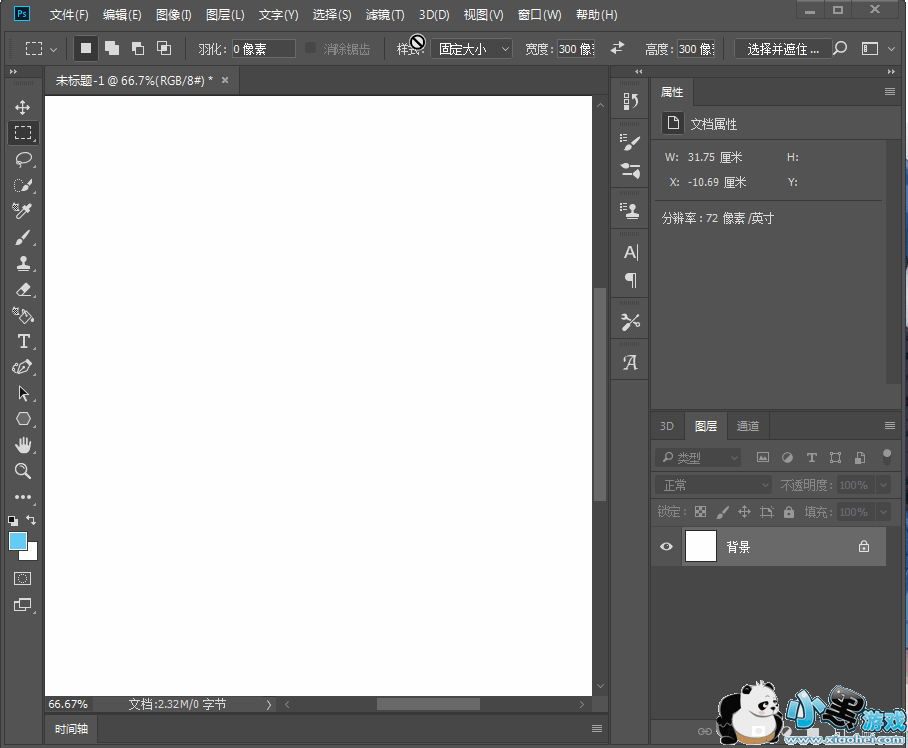Screen dimensions: 908x748
Task: Select the Eraser tool
Action: point(23,290)
